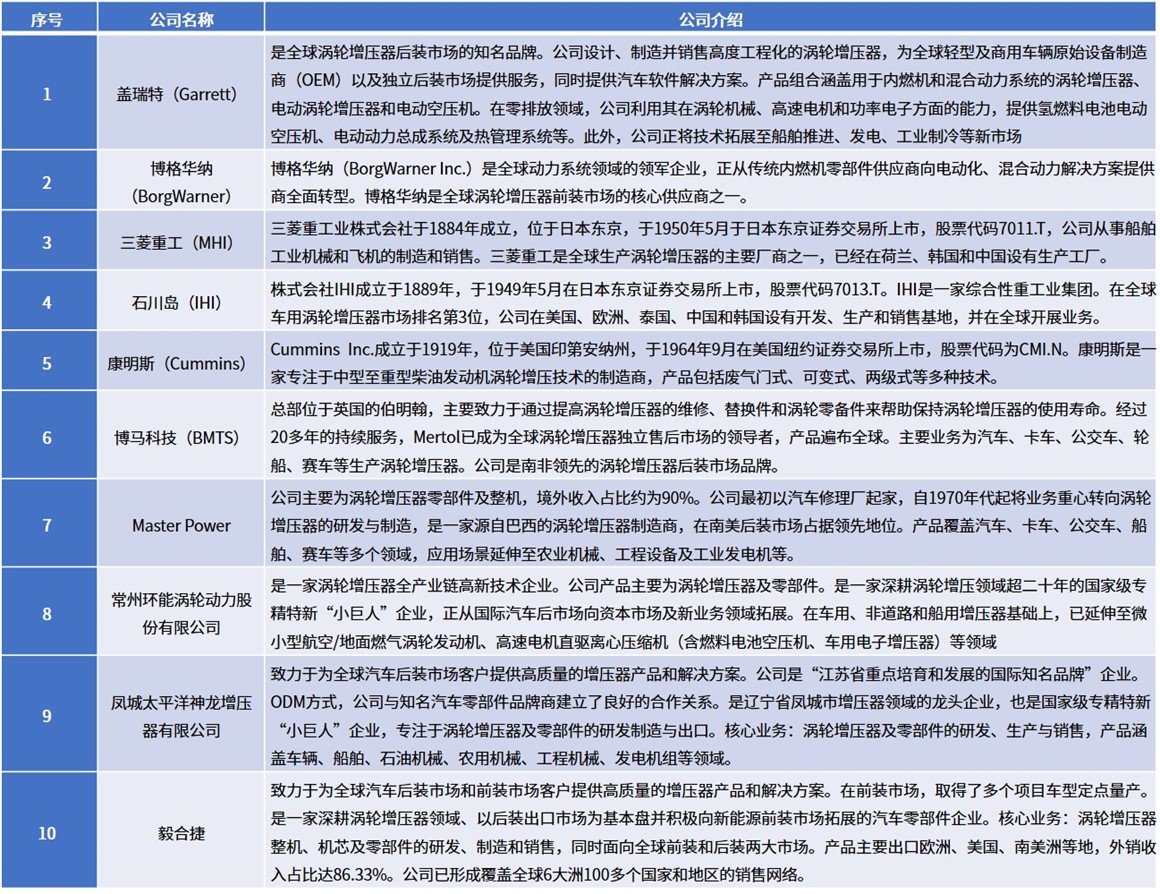The width and height of the screenshot is (1160, 894).
Task: Click the 凤城太平洋神龙增压器有限公司 name cell
Action: coord(181,714)
